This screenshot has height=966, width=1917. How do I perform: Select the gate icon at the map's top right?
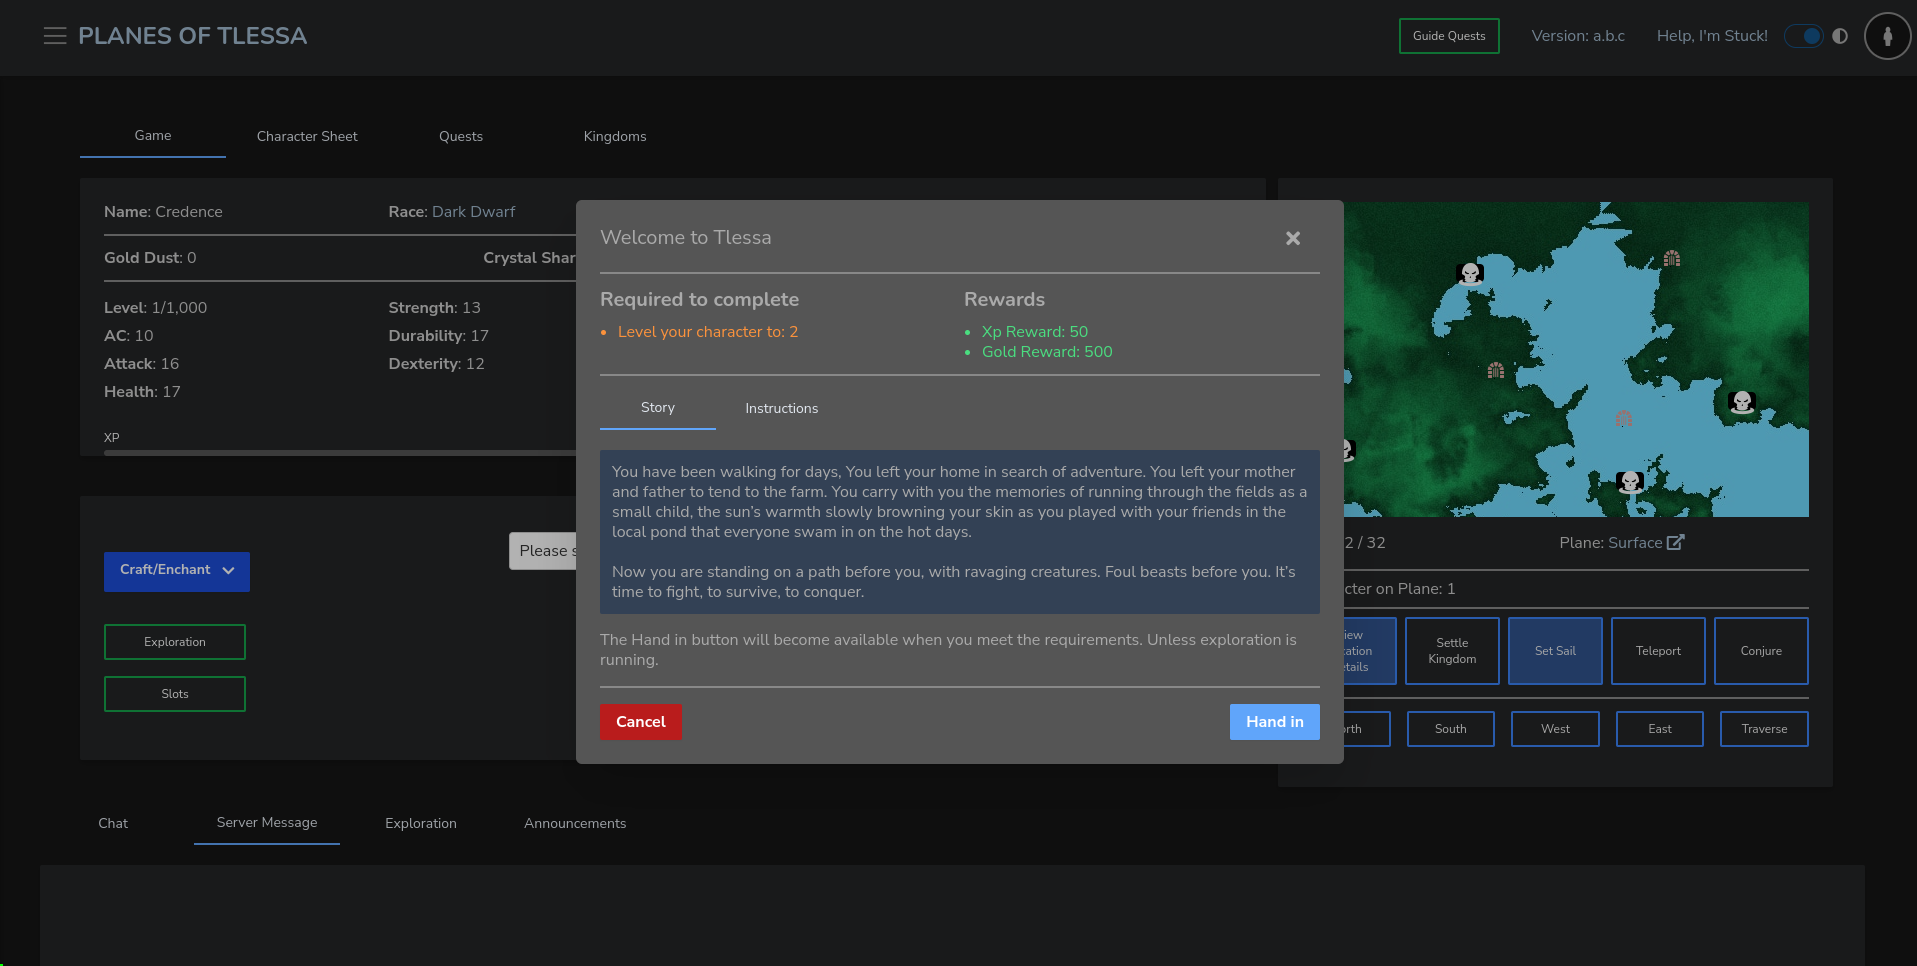click(x=1671, y=258)
